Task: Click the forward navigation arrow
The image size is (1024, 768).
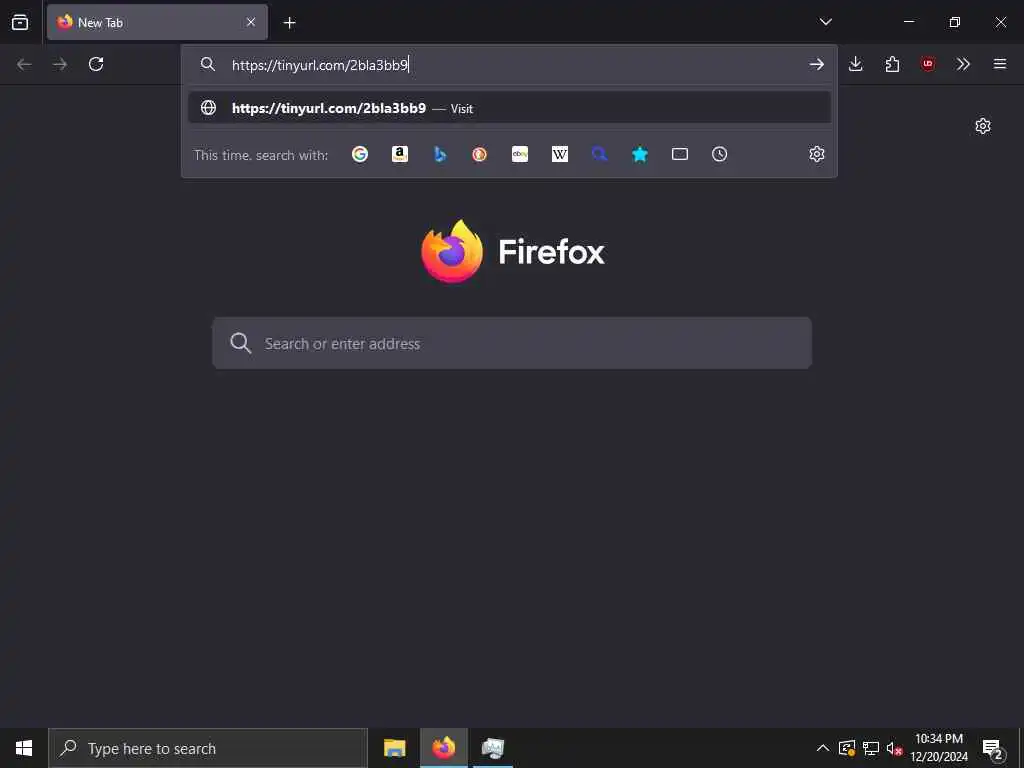Action: [60, 64]
